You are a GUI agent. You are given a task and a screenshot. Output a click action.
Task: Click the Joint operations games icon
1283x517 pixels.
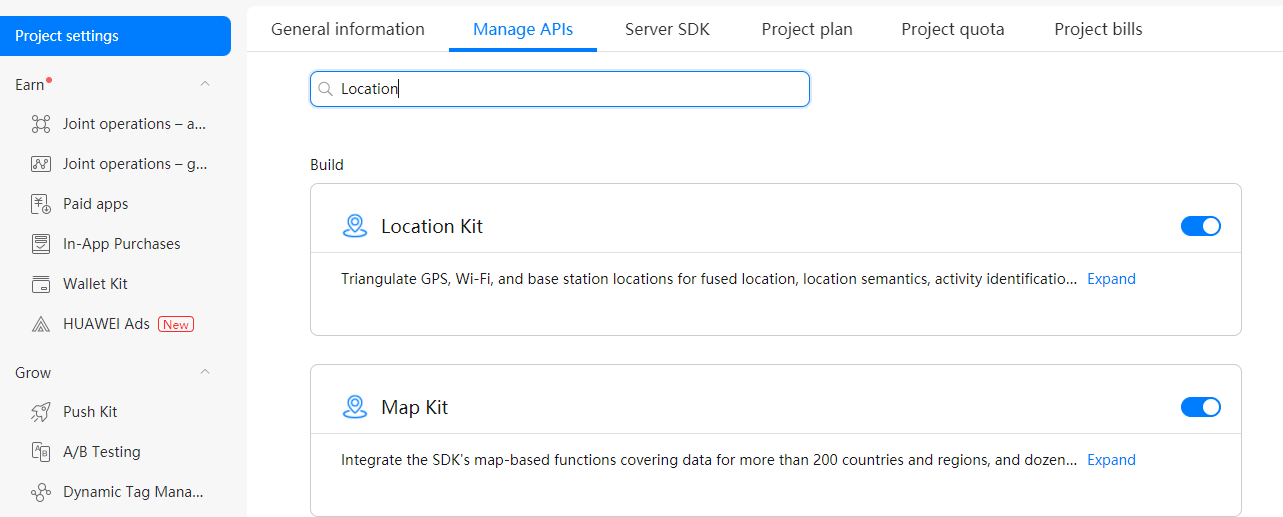coord(41,164)
